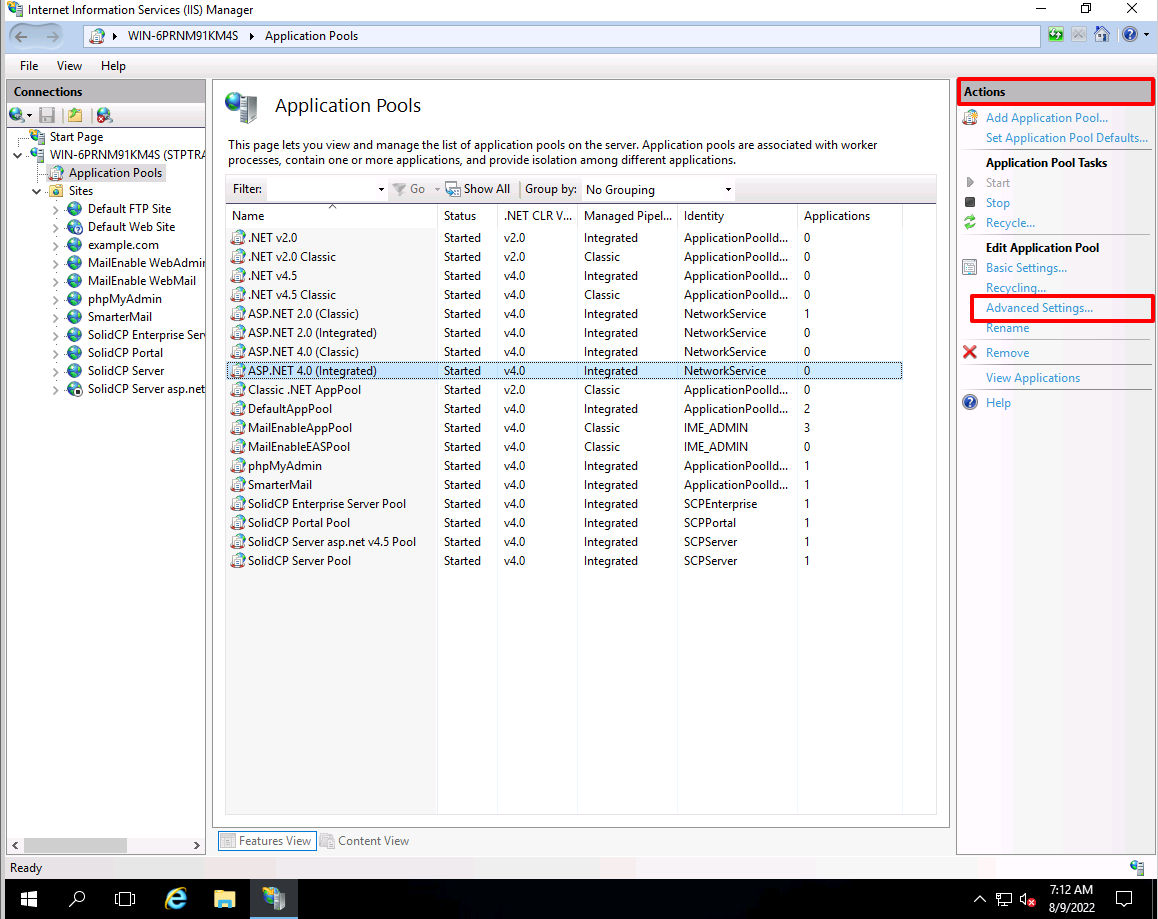The height and width of the screenshot is (919, 1158).
Task: Click Connections pane horizontal scrollbar right arrow
Action: (x=196, y=845)
